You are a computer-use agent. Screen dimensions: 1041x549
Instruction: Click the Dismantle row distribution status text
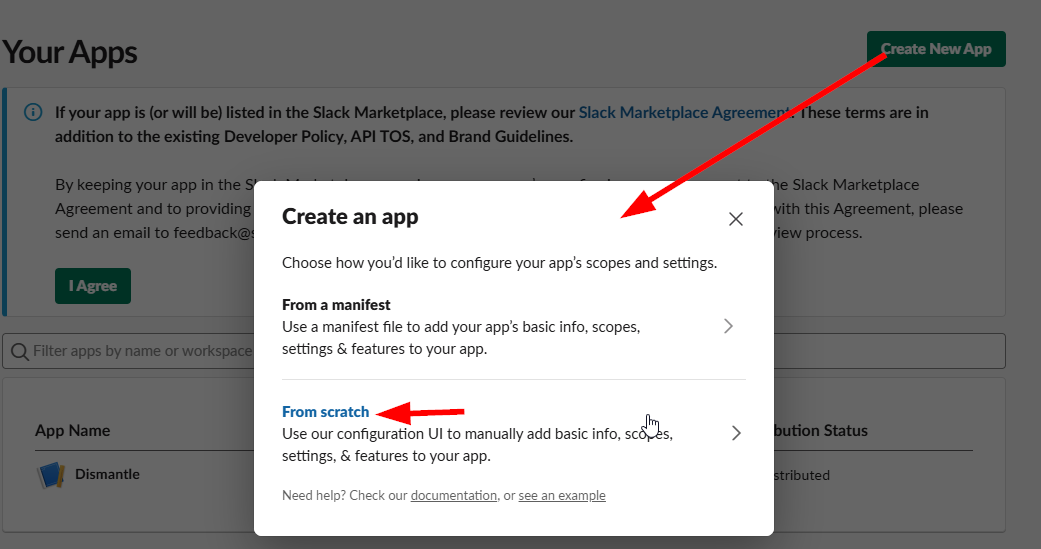pyautogui.click(x=801, y=476)
